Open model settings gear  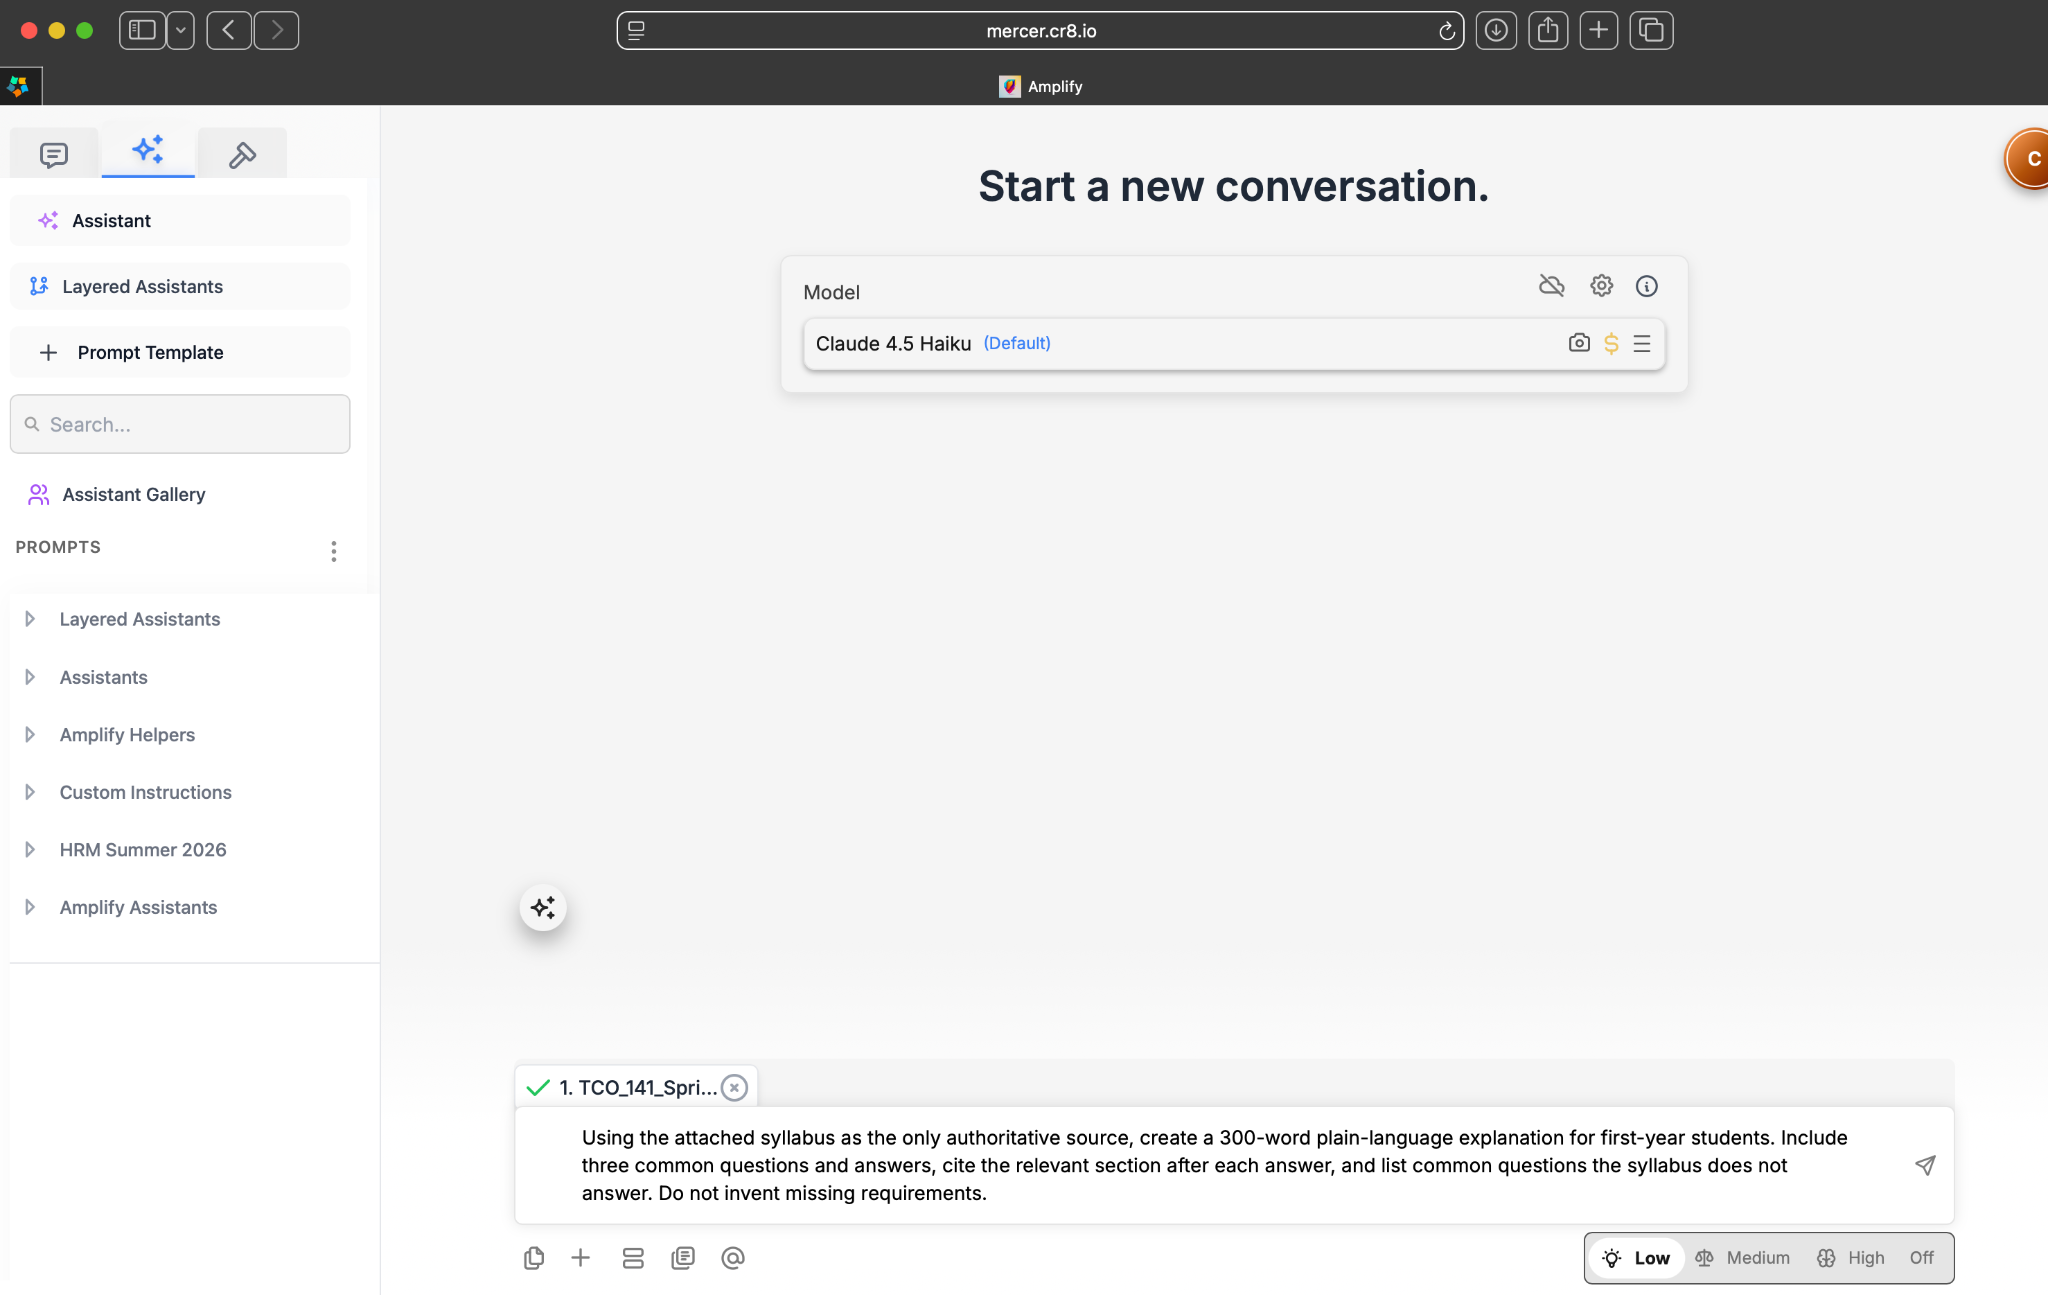pyautogui.click(x=1601, y=286)
